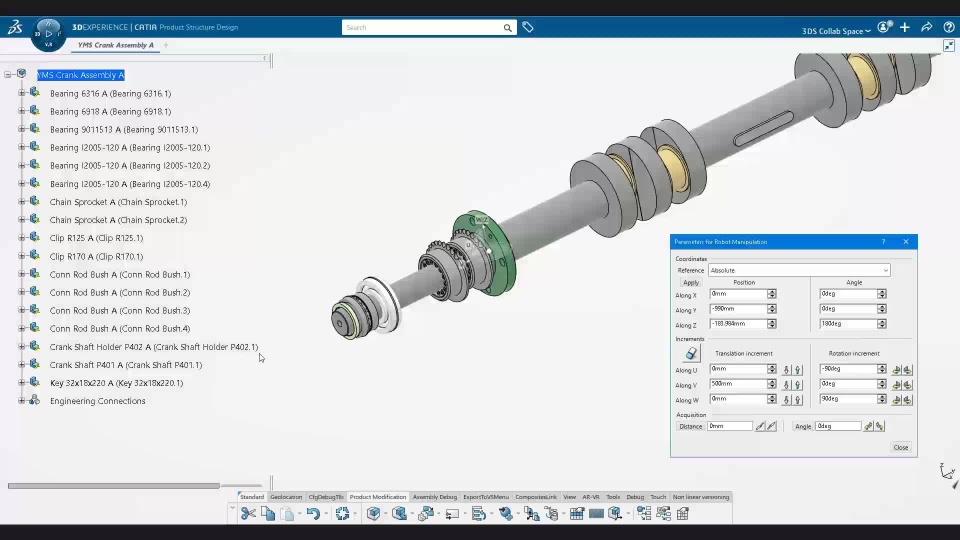
Task: Translate negative along U arrow icon
Action: click(x=787, y=370)
